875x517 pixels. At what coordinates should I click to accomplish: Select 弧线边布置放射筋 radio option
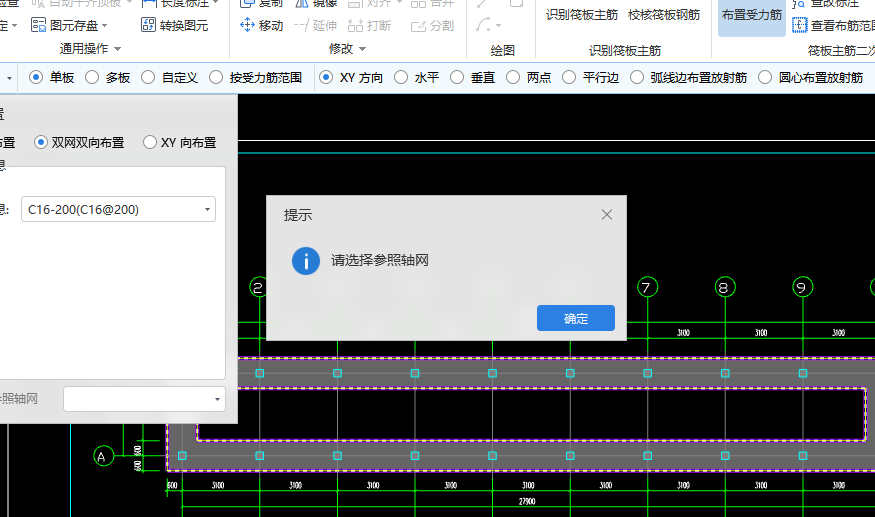click(x=637, y=77)
